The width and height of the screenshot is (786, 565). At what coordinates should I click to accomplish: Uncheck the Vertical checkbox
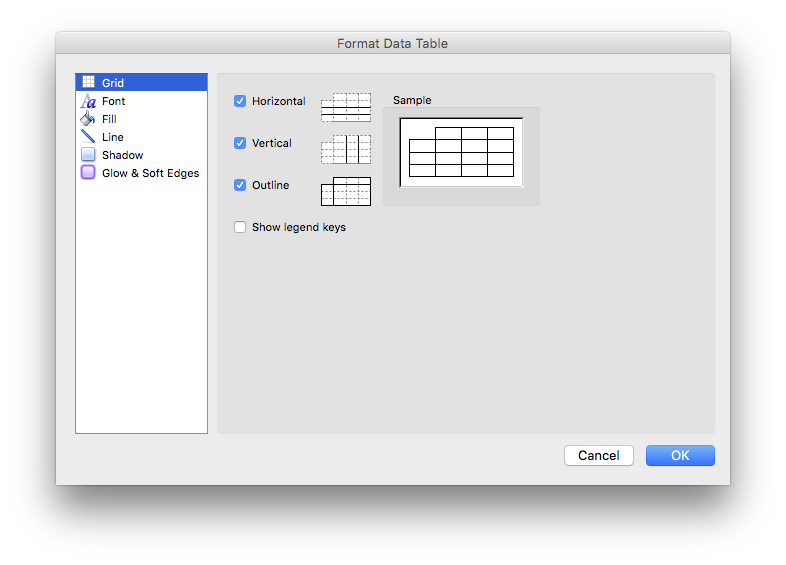240,143
